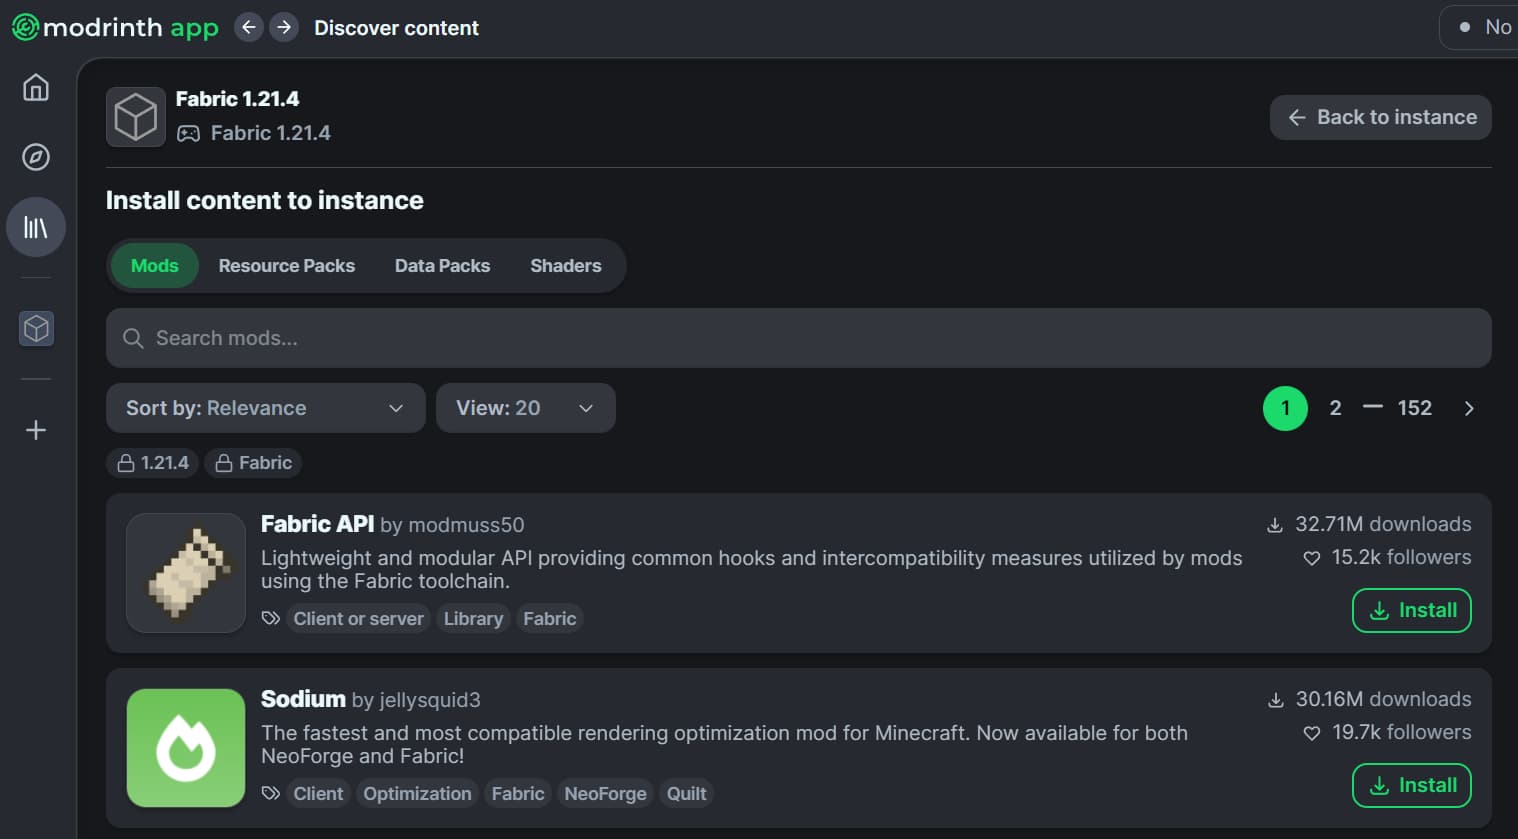Click the magnifier icon in search bar
The height and width of the screenshot is (839, 1518).
[133, 338]
